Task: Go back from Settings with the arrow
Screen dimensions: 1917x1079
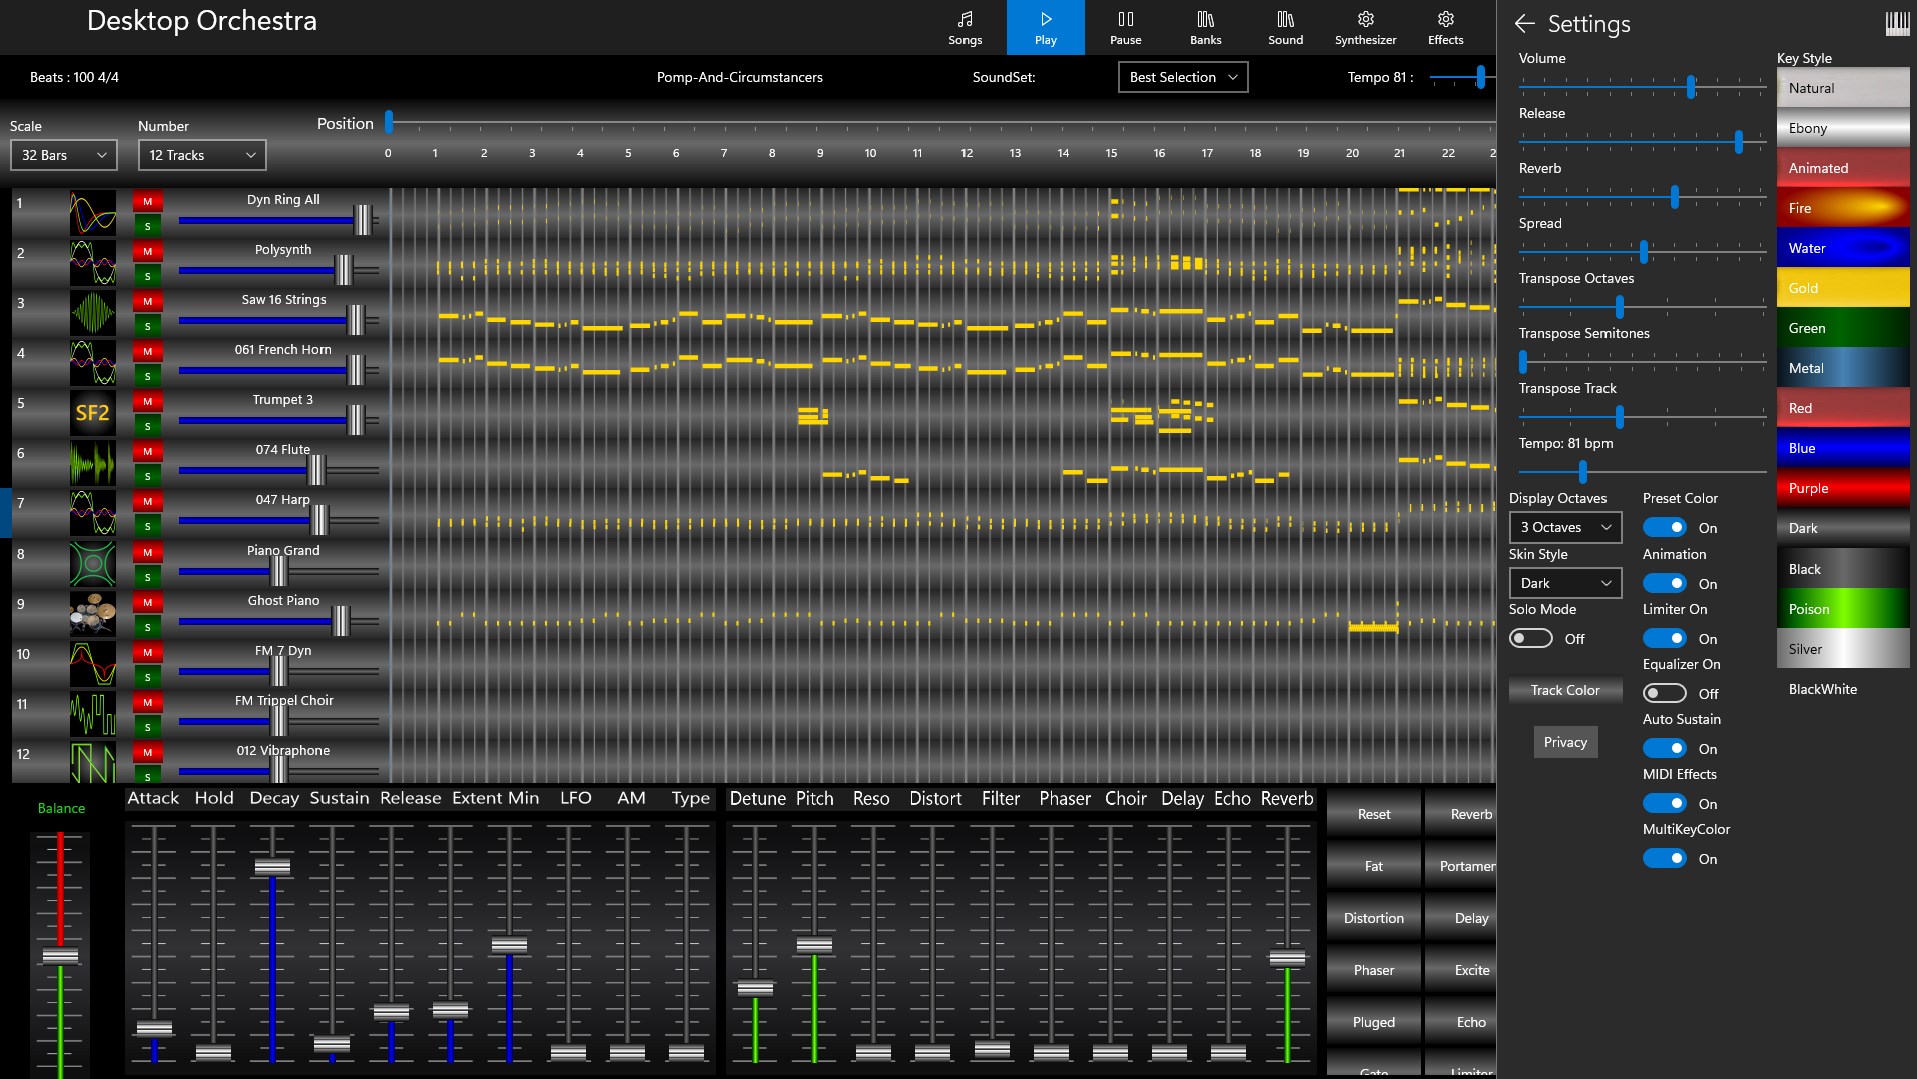Action: pos(1524,23)
